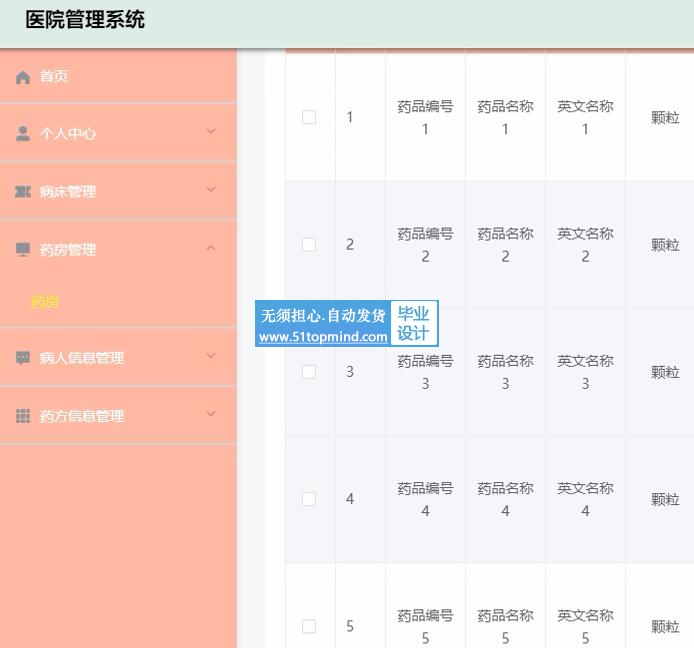
Task: Click the monitor icon for 药房管理
Action: coord(23,250)
